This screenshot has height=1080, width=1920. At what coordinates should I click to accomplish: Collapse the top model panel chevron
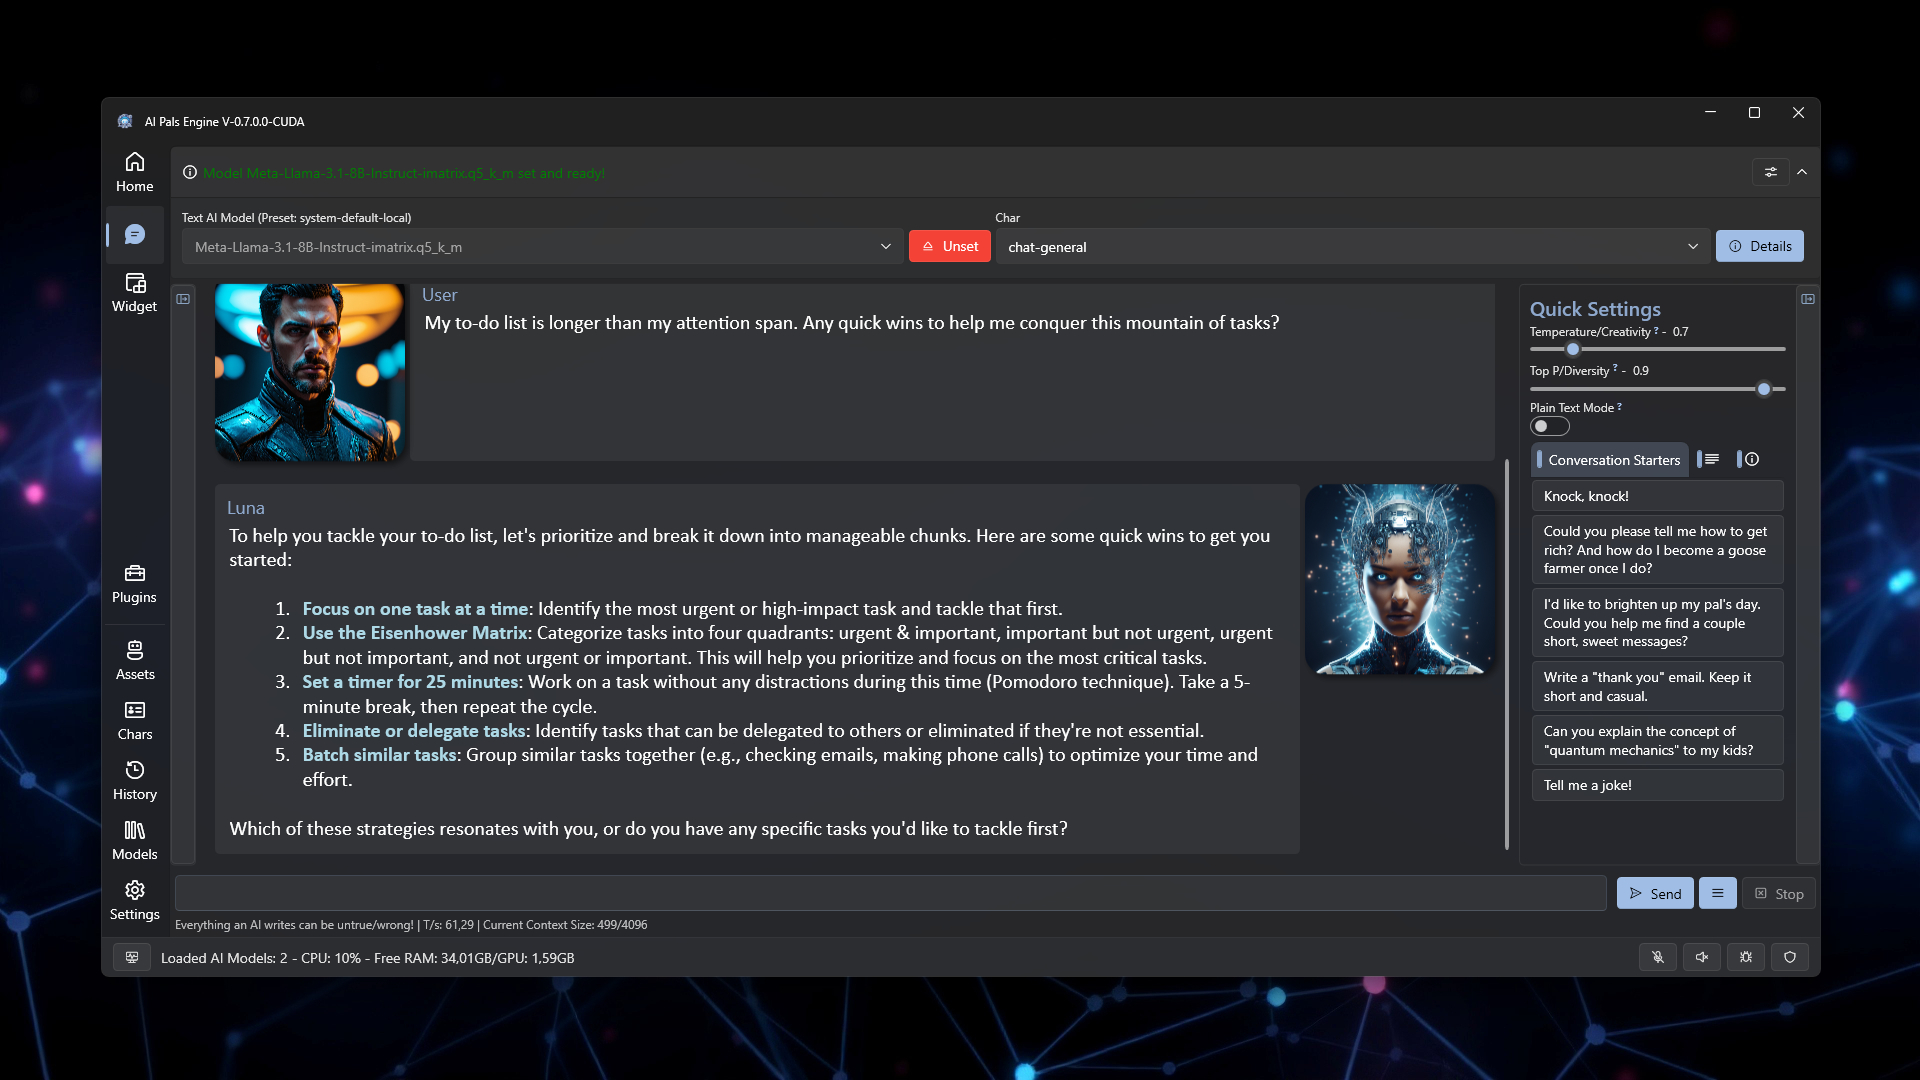1802,172
